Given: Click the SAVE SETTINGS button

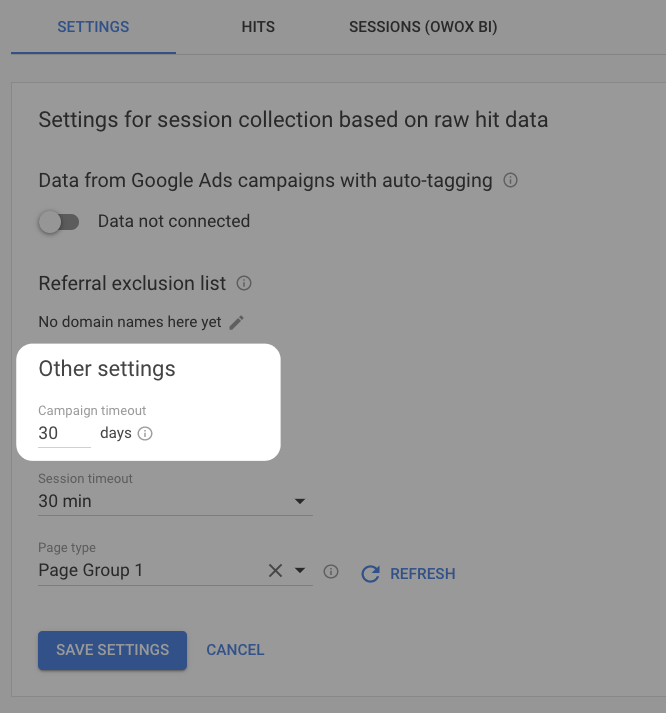Looking at the screenshot, I should pyautogui.click(x=112, y=650).
